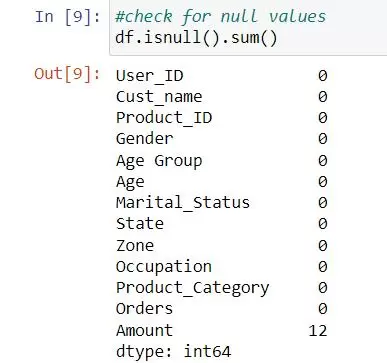
Task: Click the Marital_Status label
Action: coord(183,203)
